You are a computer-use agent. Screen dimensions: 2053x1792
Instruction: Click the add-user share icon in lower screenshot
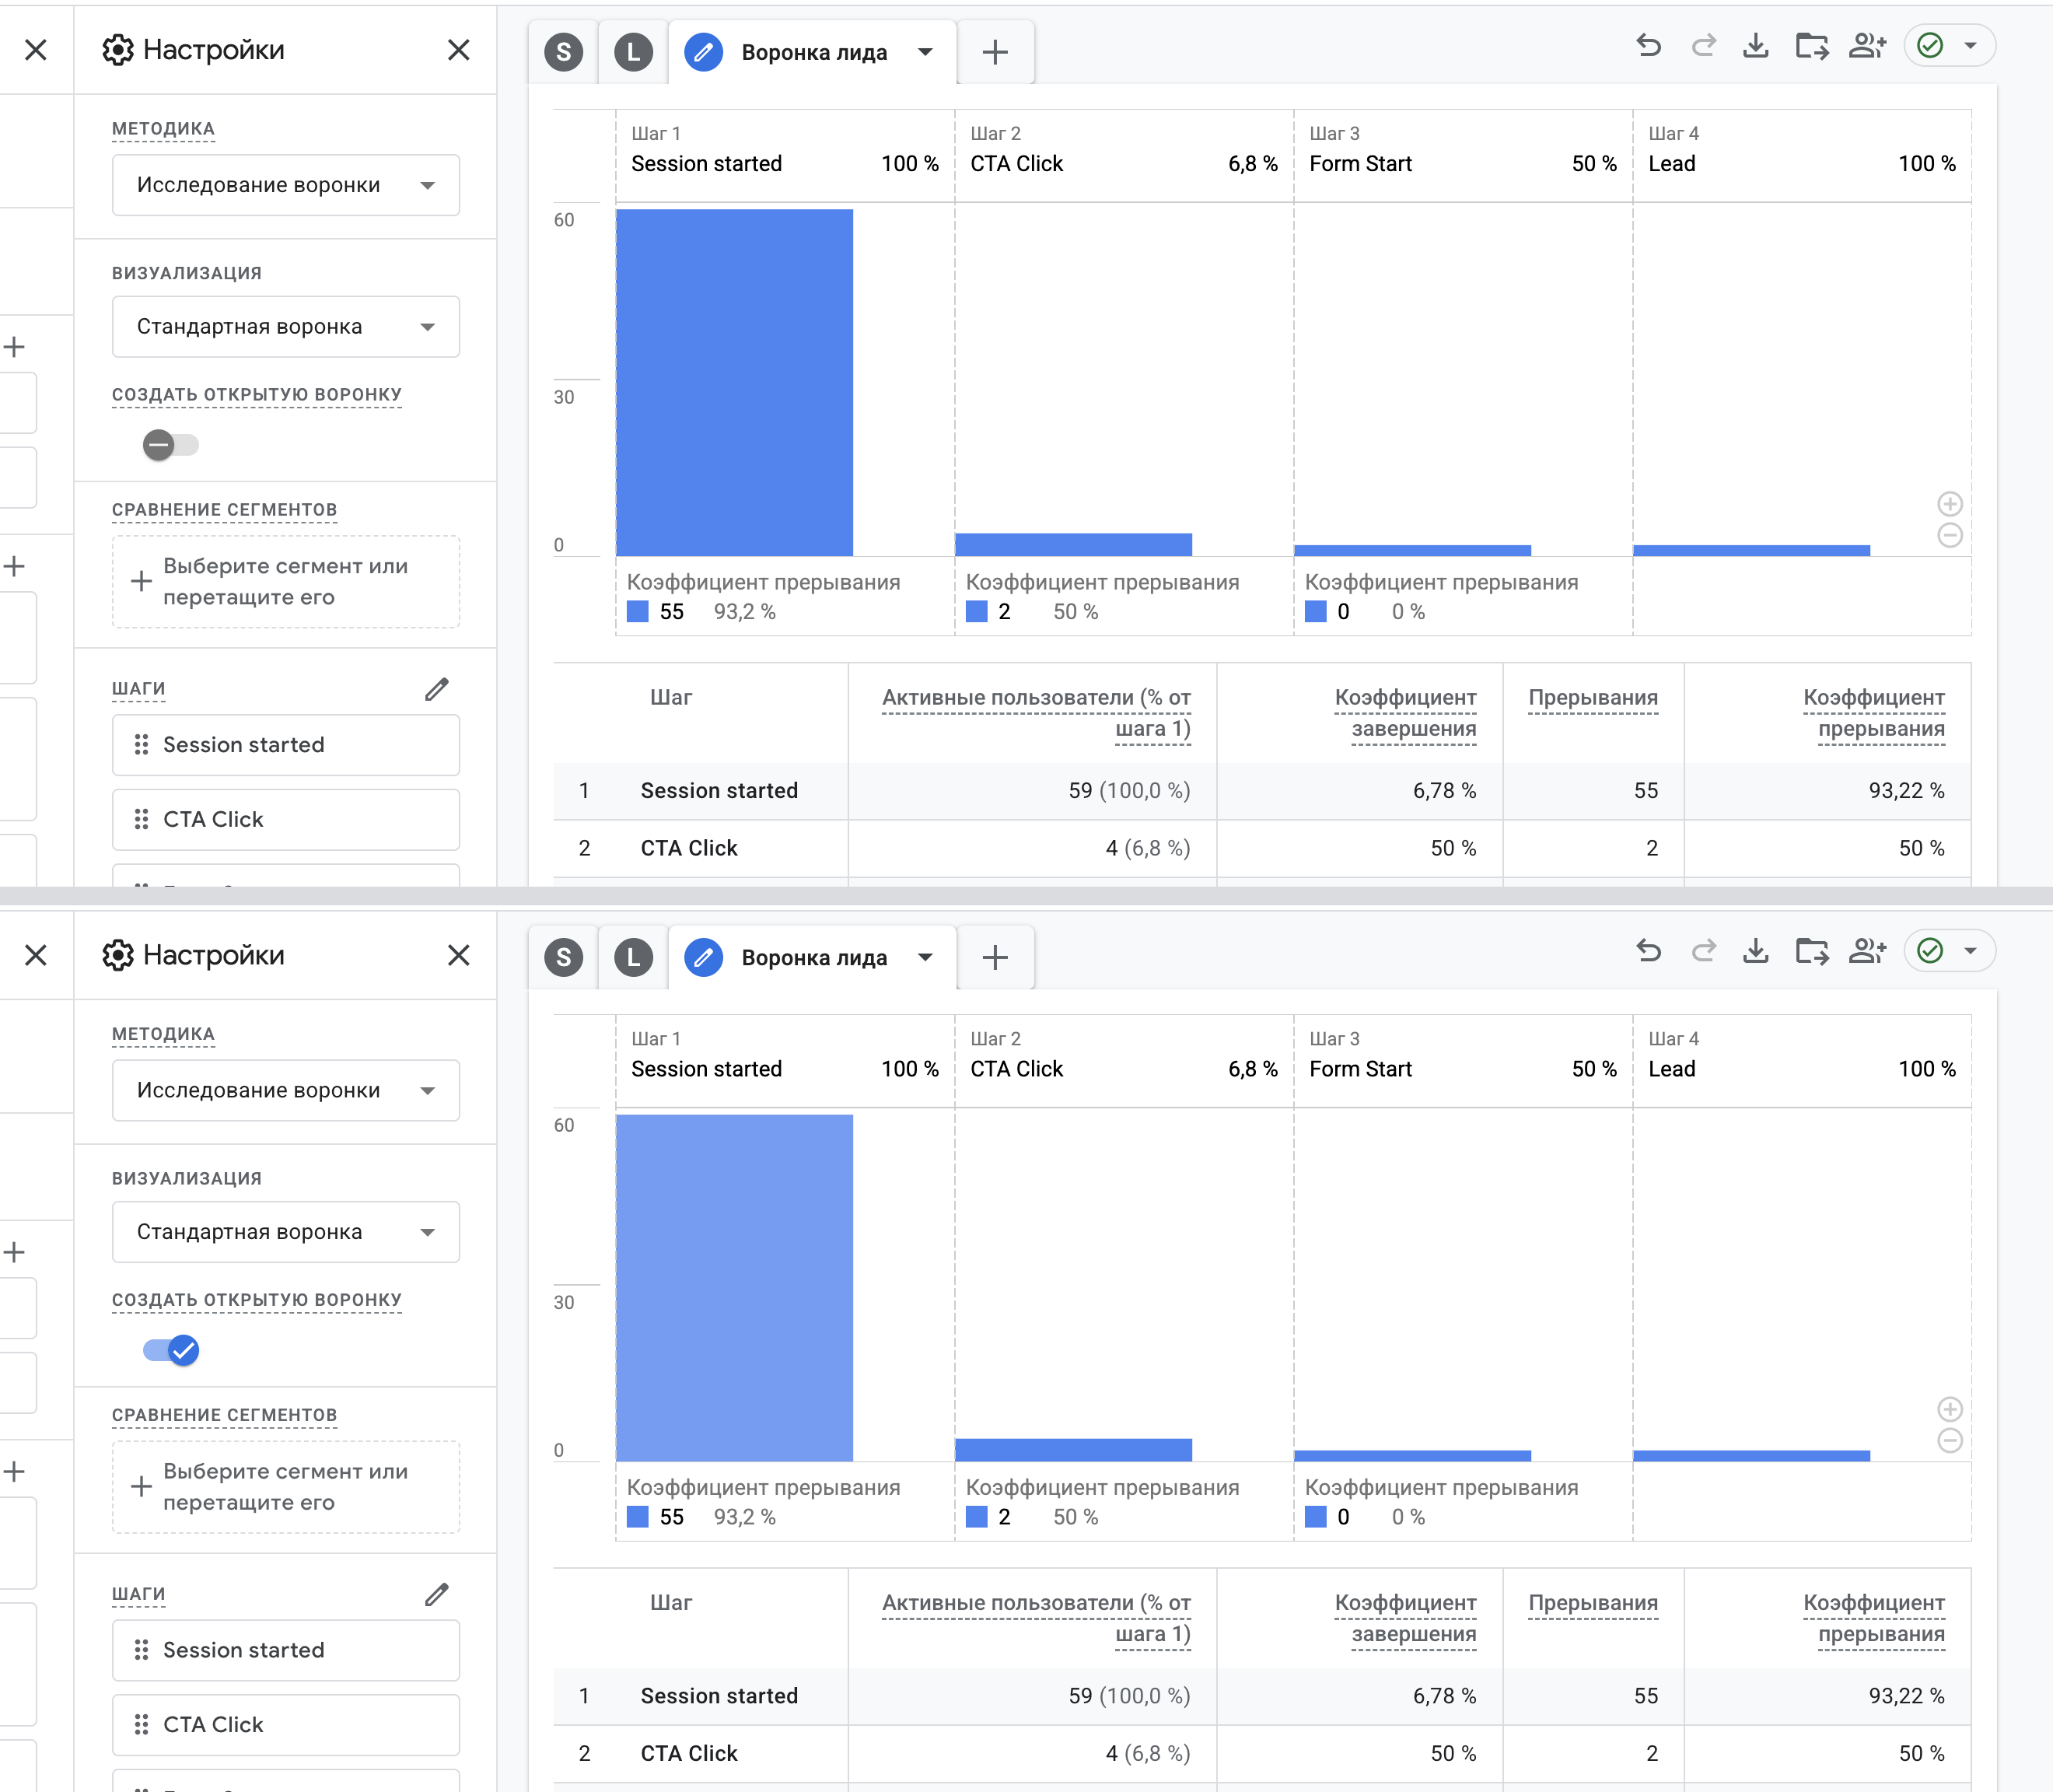pyautogui.click(x=1867, y=951)
